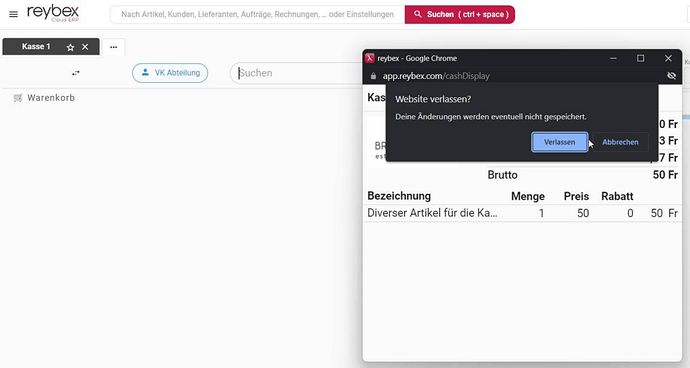Close the Kasse 1 tab

click(x=85, y=47)
